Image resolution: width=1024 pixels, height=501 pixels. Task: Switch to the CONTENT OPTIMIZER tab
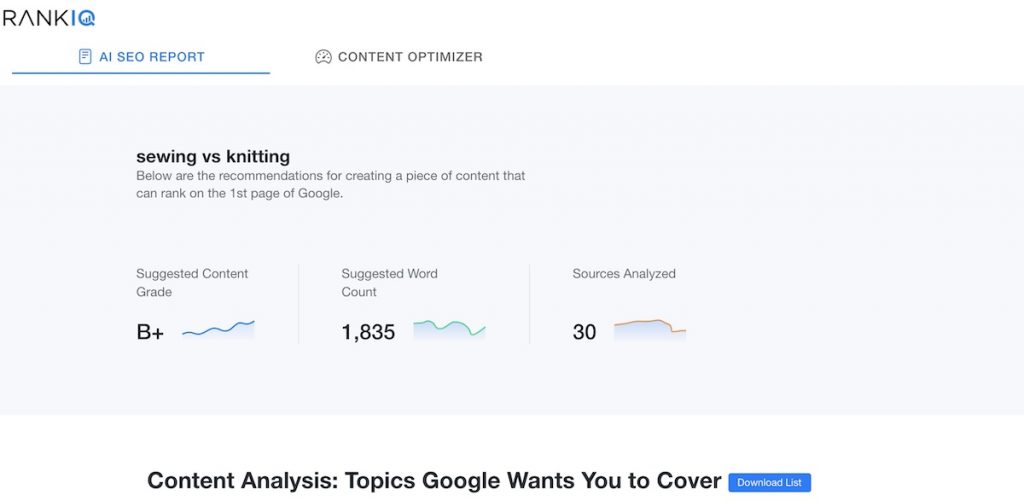tap(398, 57)
